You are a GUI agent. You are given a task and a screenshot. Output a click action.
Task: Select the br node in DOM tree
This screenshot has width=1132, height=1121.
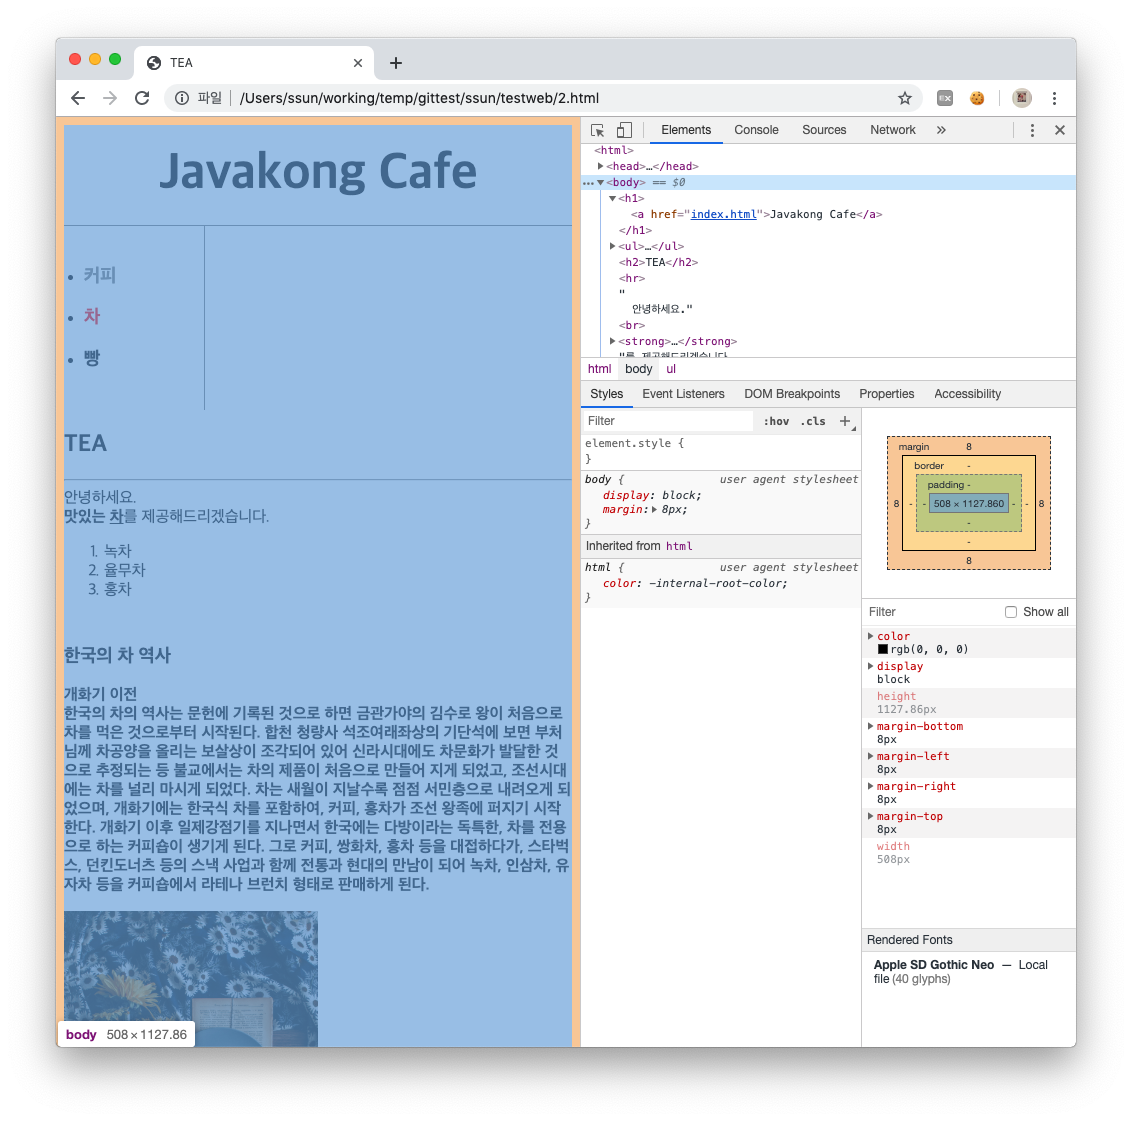(632, 325)
